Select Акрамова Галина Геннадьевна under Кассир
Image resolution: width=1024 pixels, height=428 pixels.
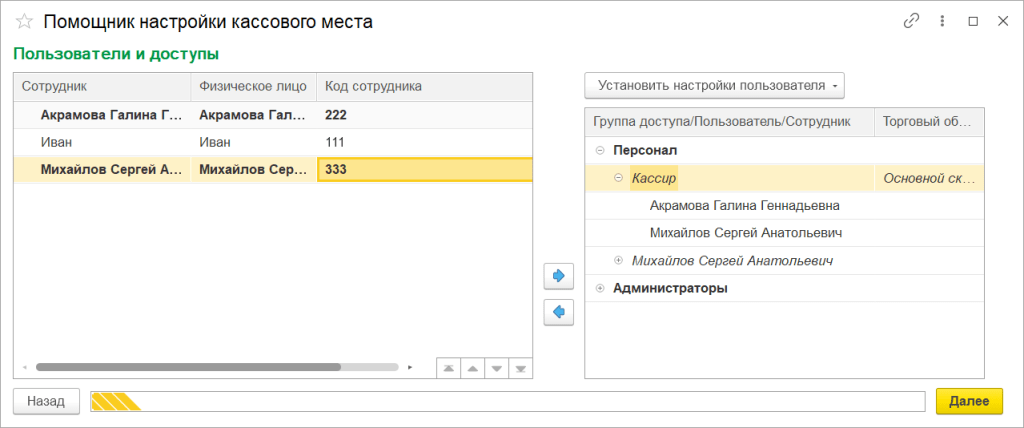744,206
